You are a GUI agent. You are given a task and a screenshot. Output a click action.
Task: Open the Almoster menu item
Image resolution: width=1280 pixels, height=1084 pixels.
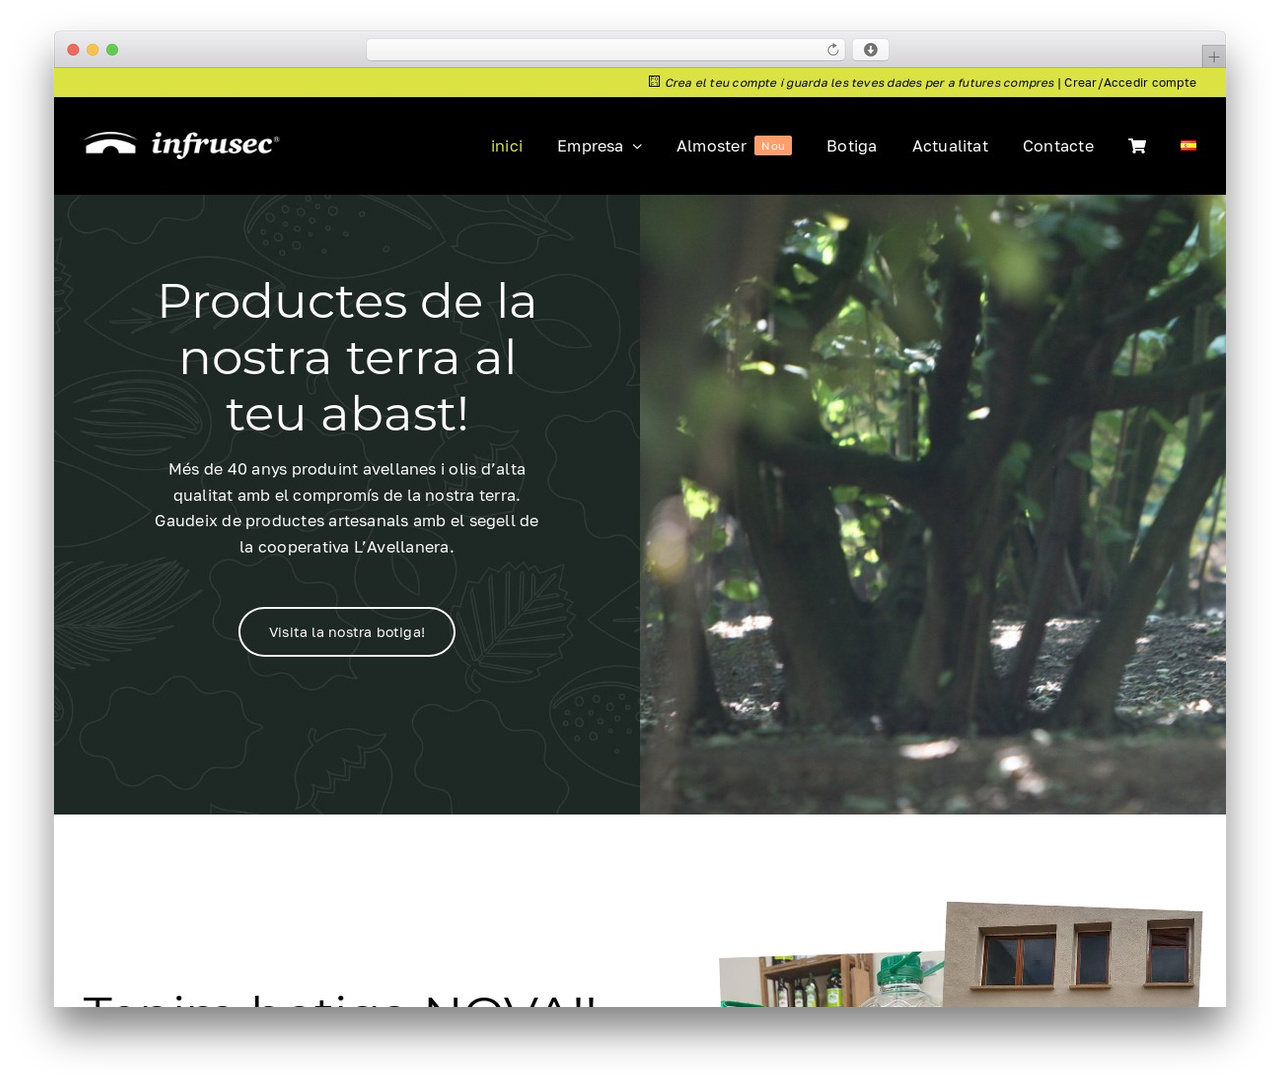click(711, 146)
